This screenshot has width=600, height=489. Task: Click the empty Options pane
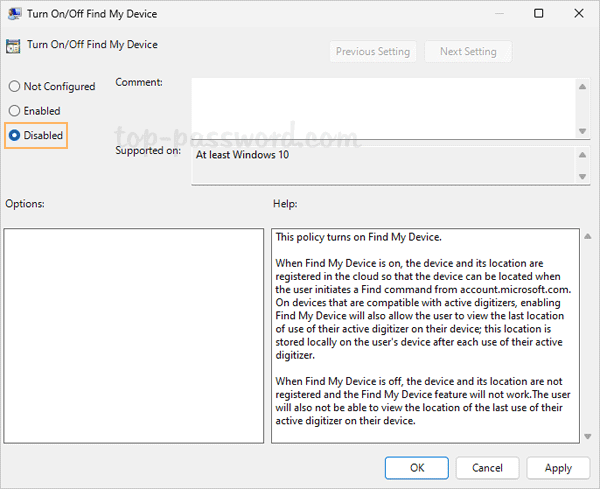pos(133,334)
